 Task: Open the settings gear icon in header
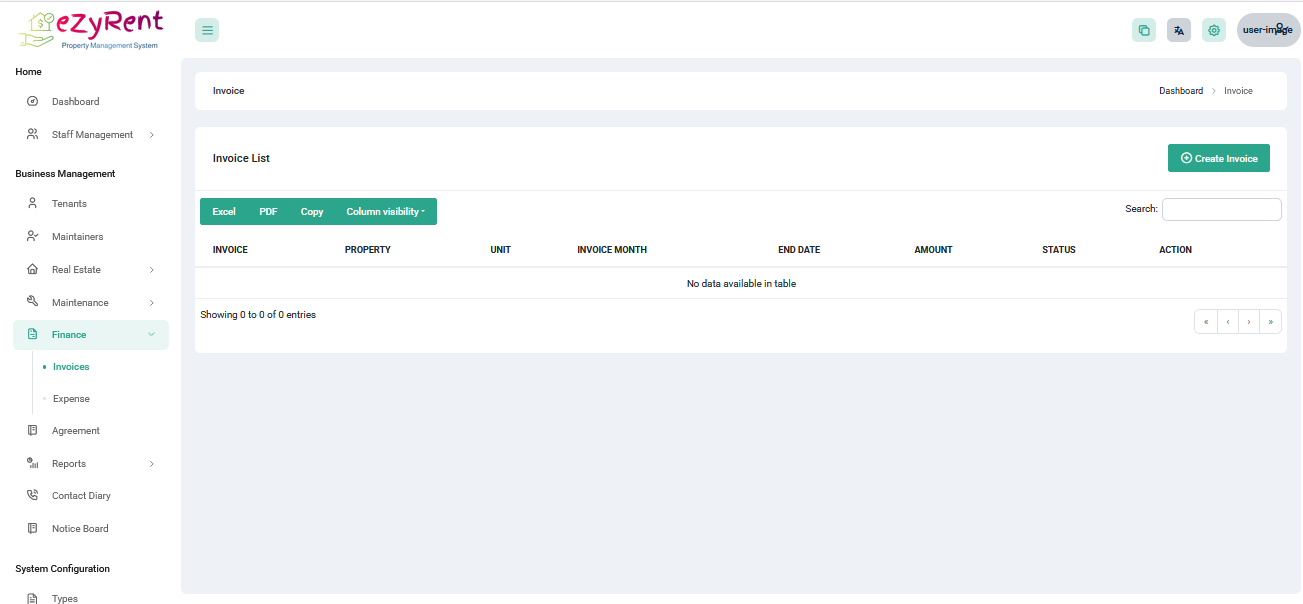pyautogui.click(x=1214, y=30)
